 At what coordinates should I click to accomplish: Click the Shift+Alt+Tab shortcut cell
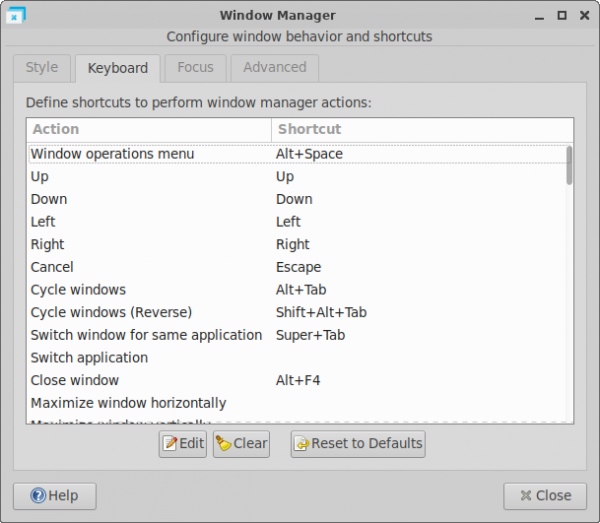pyautogui.click(x=321, y=312)
